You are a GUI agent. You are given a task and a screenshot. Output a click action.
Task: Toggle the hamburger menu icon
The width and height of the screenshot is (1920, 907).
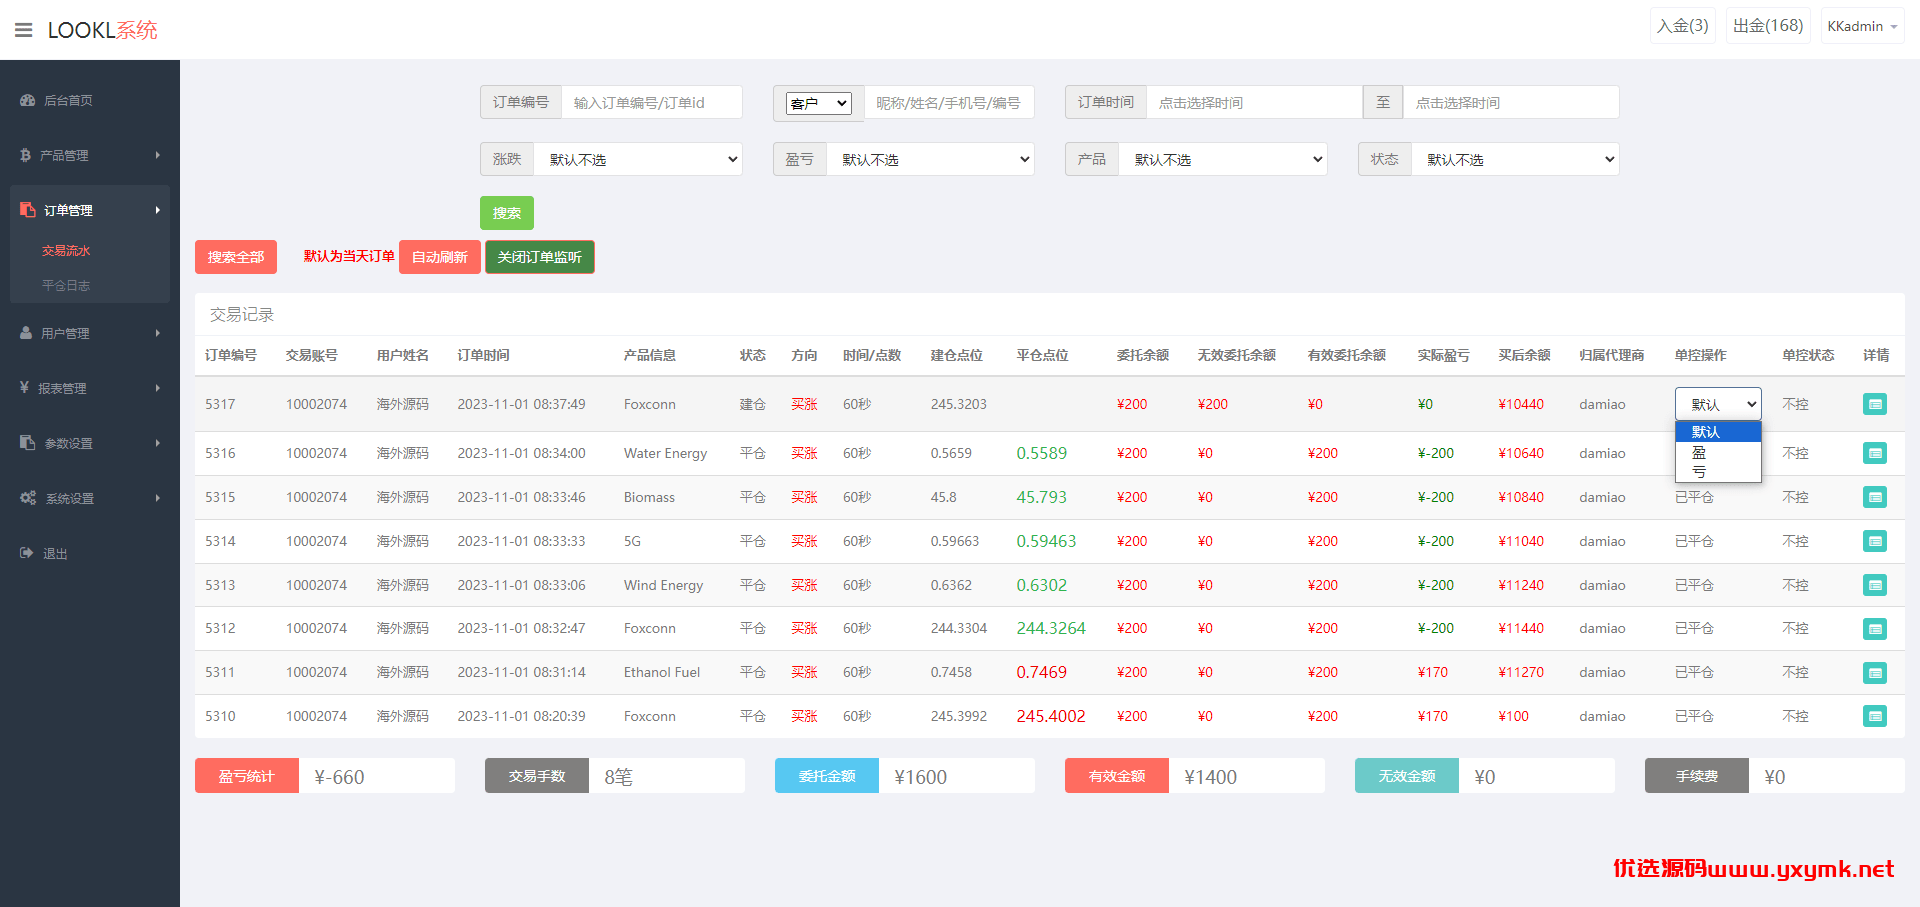(x=24, y=30)
